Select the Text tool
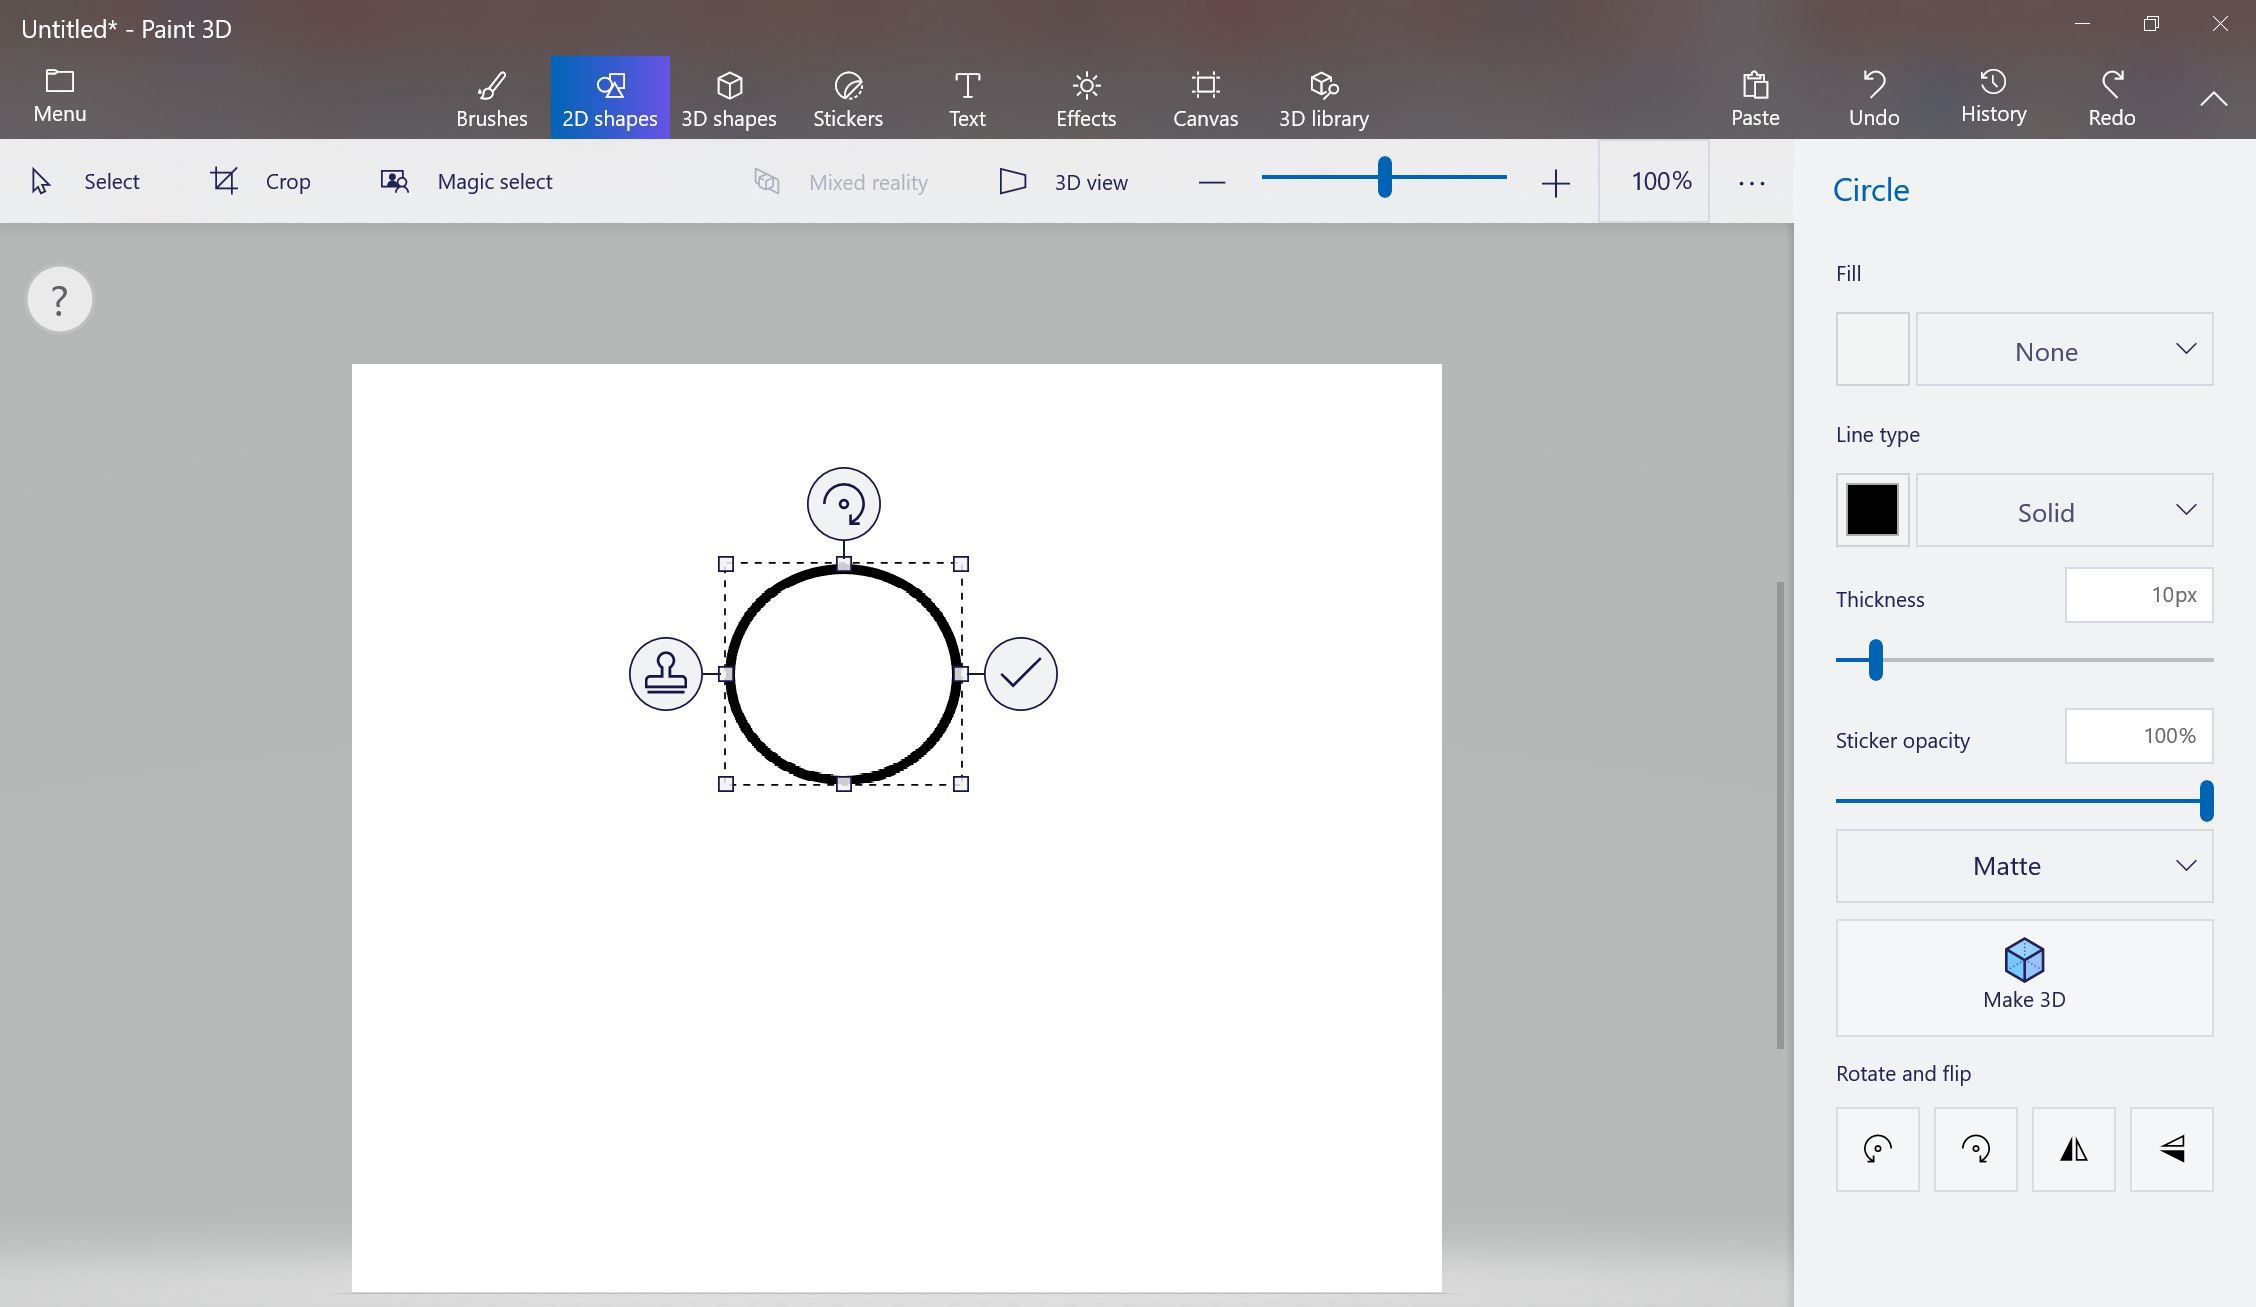 966,97
